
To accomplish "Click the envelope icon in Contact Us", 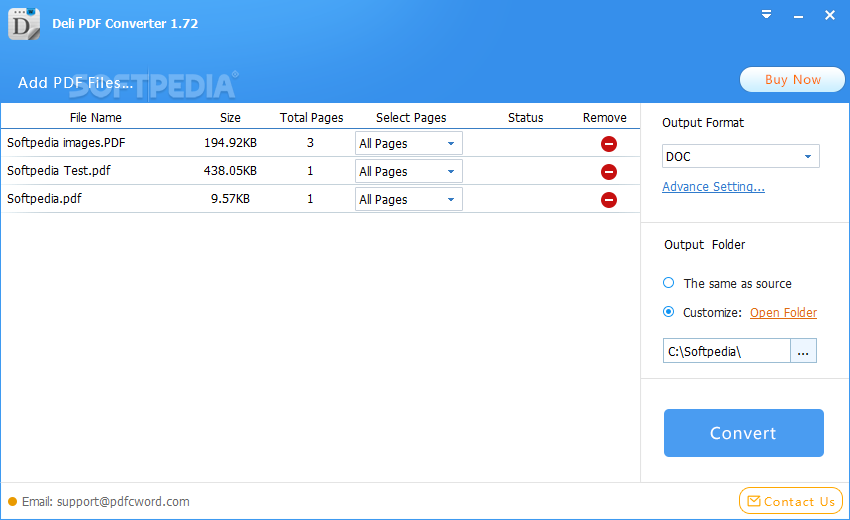I will [x=754, y=501].
